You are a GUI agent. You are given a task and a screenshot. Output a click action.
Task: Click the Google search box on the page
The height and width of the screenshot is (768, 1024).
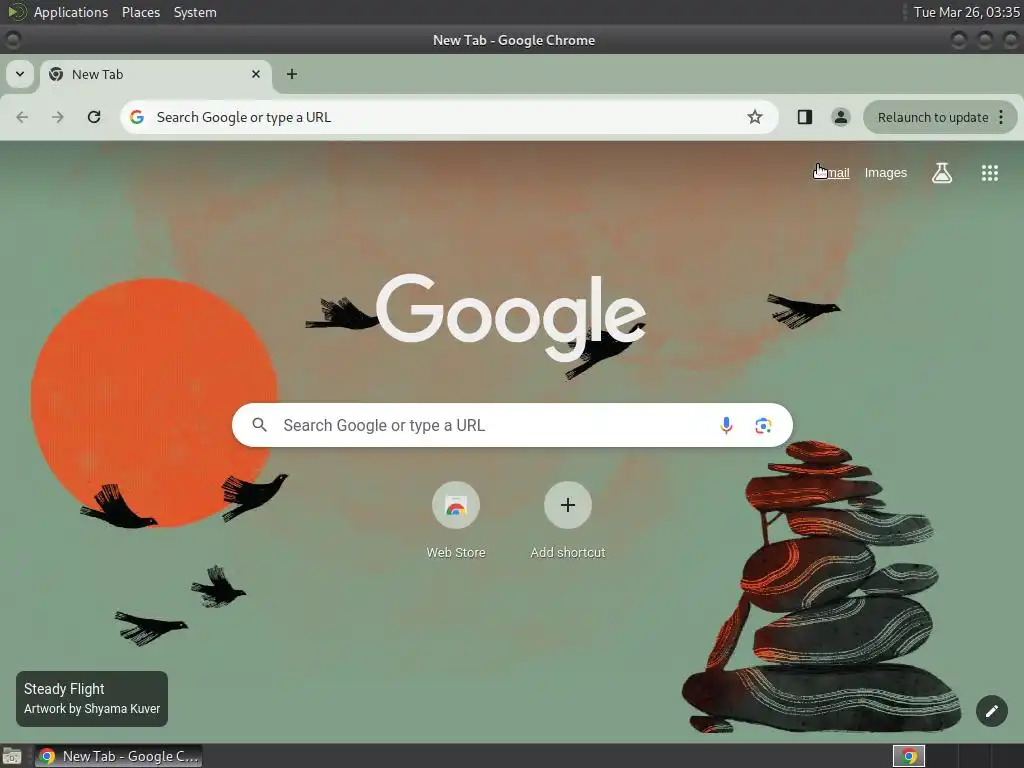click(x=512, y=425)
